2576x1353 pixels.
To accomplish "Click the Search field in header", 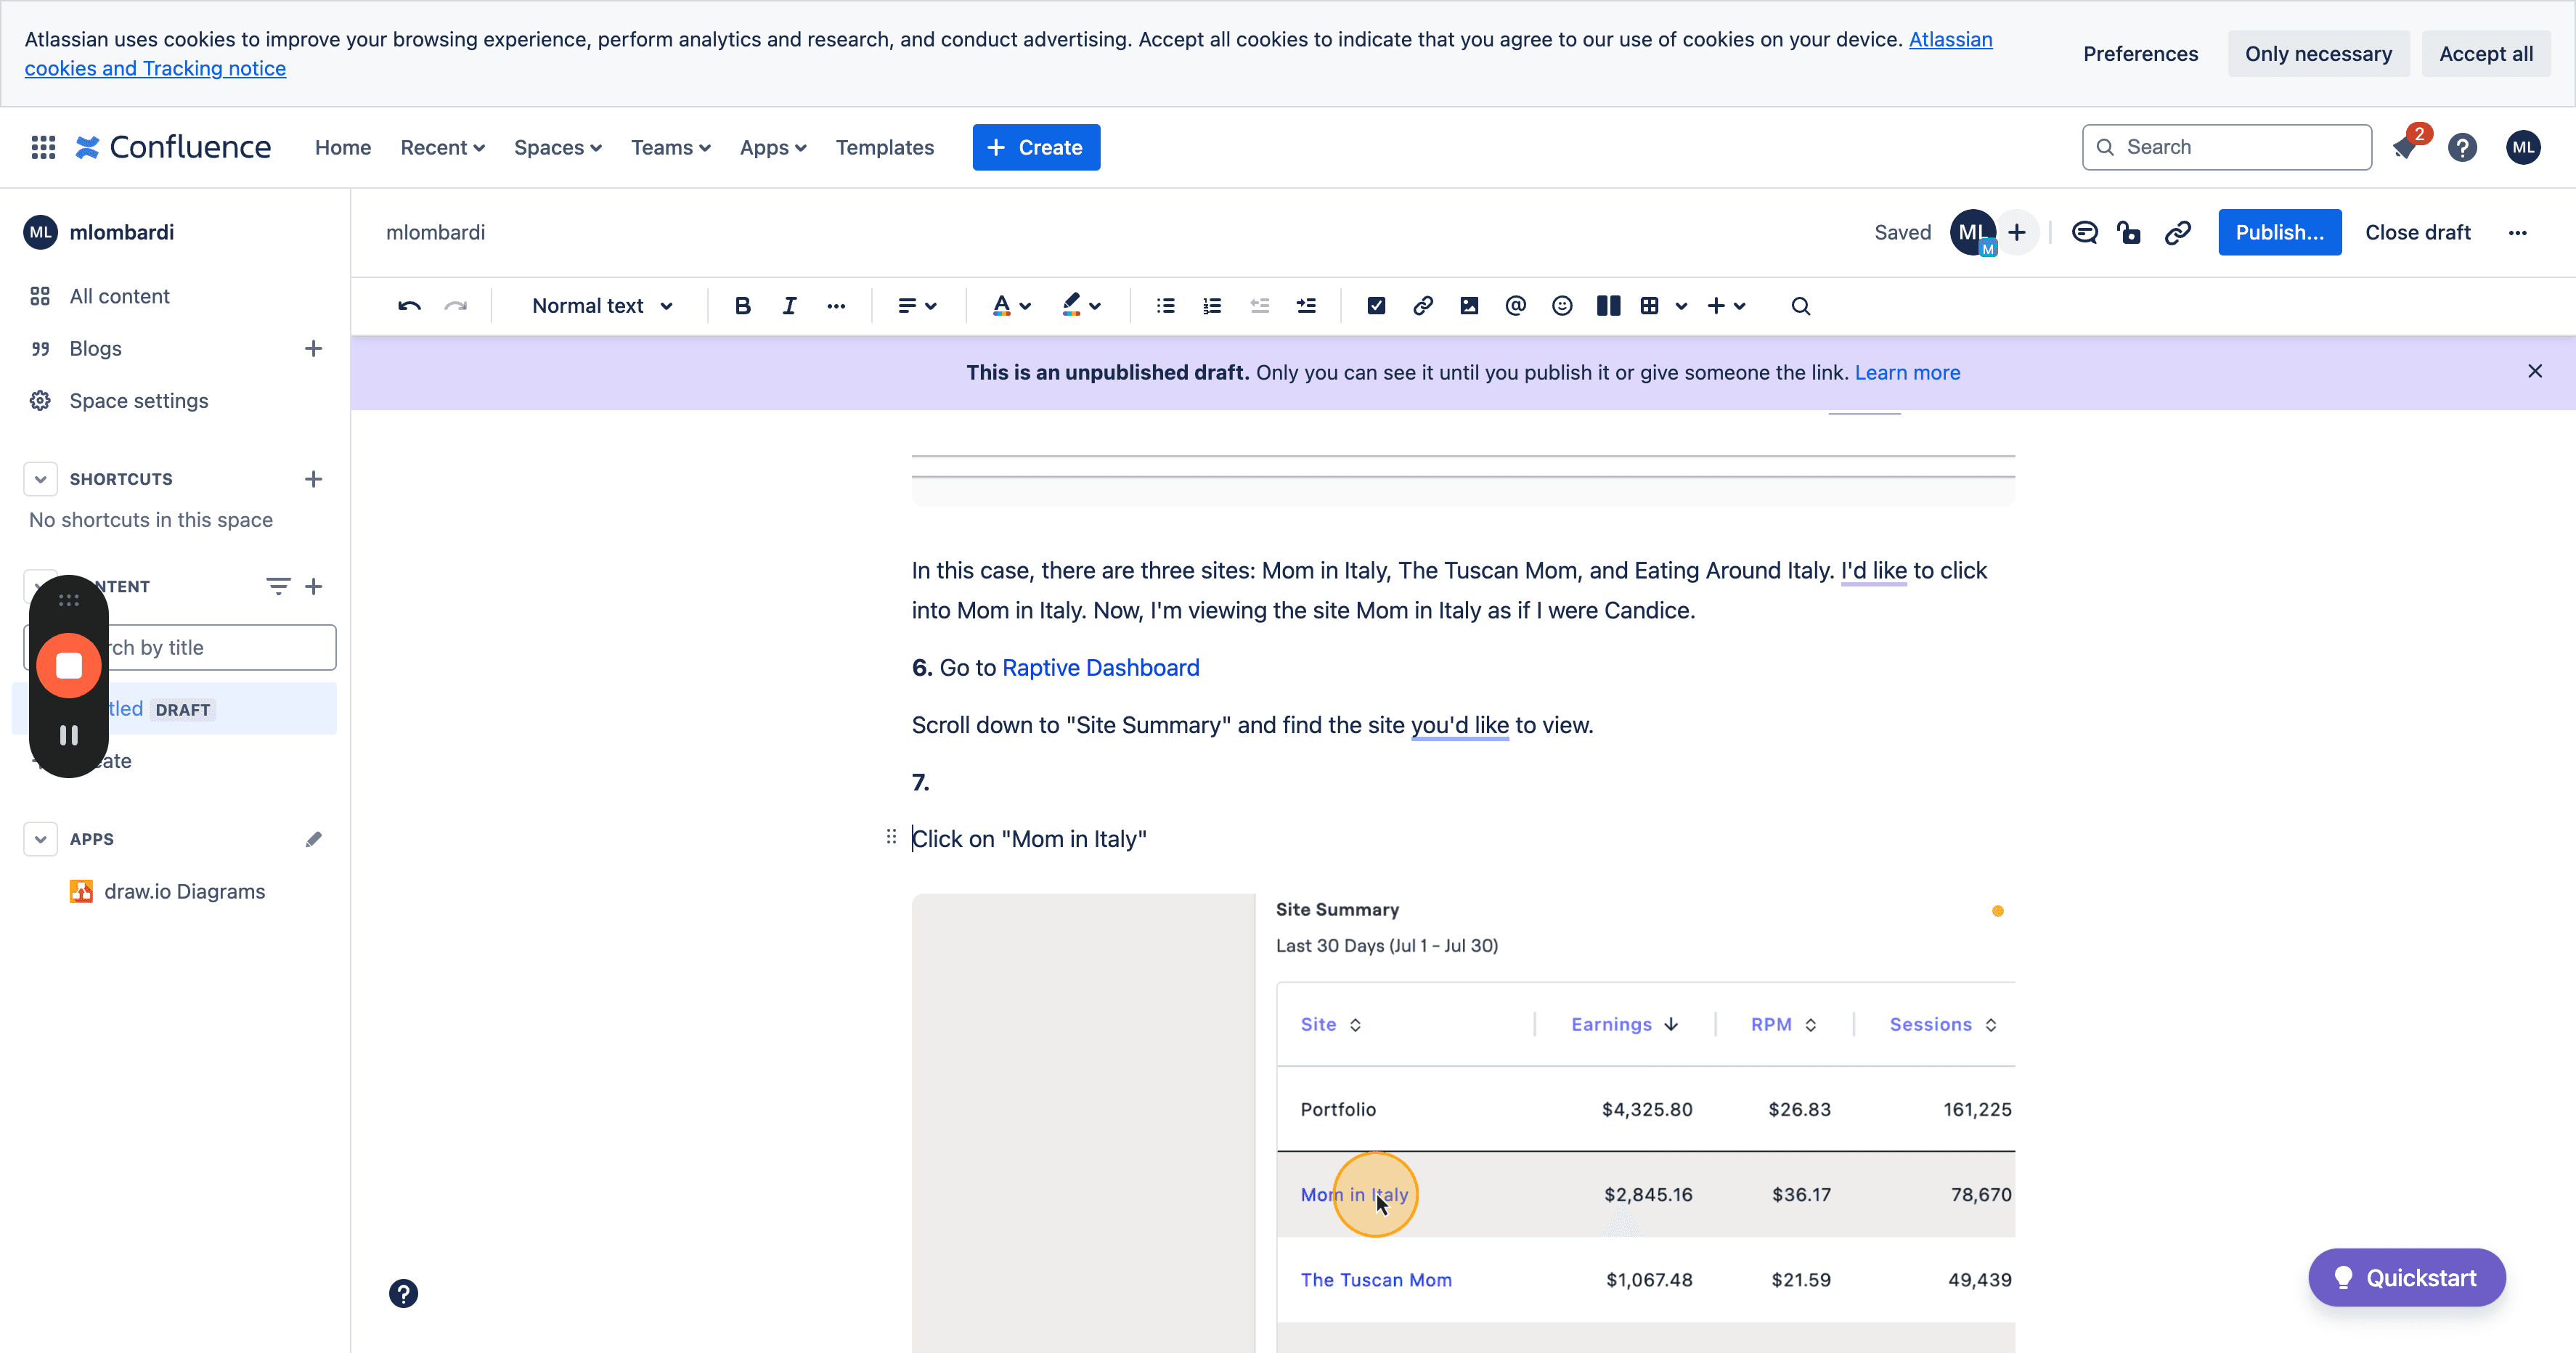I will [x=2226, y=148].
